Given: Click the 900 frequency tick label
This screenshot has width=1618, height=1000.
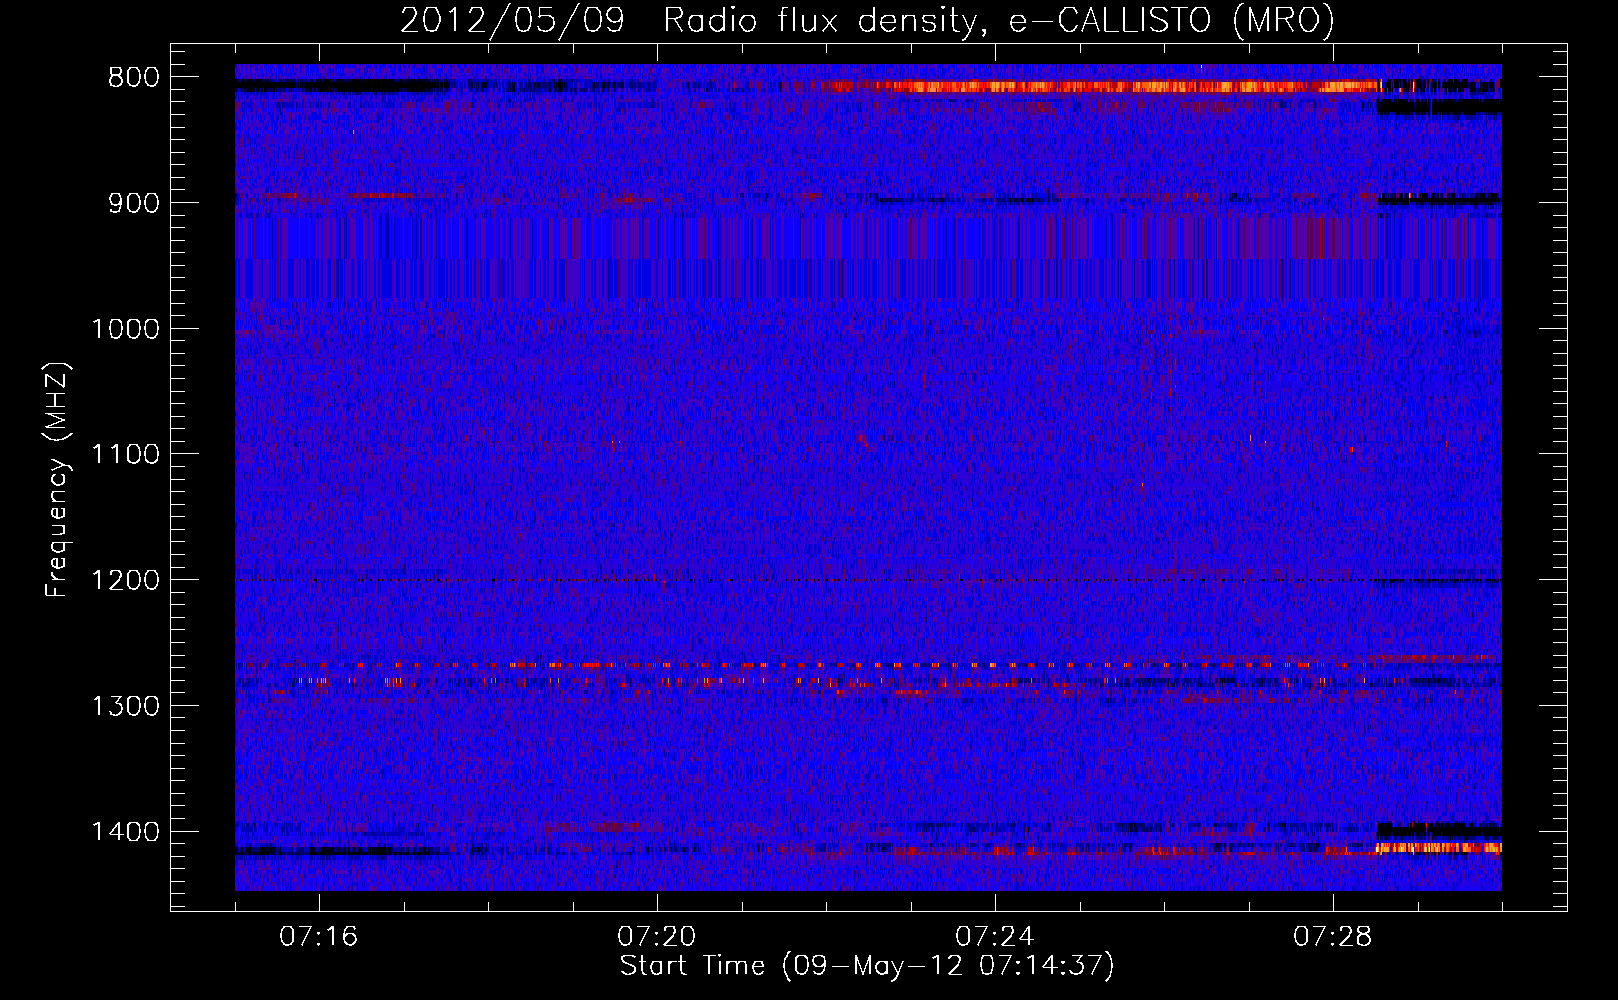Looking at the screenshot, I should tap(134, 203).
